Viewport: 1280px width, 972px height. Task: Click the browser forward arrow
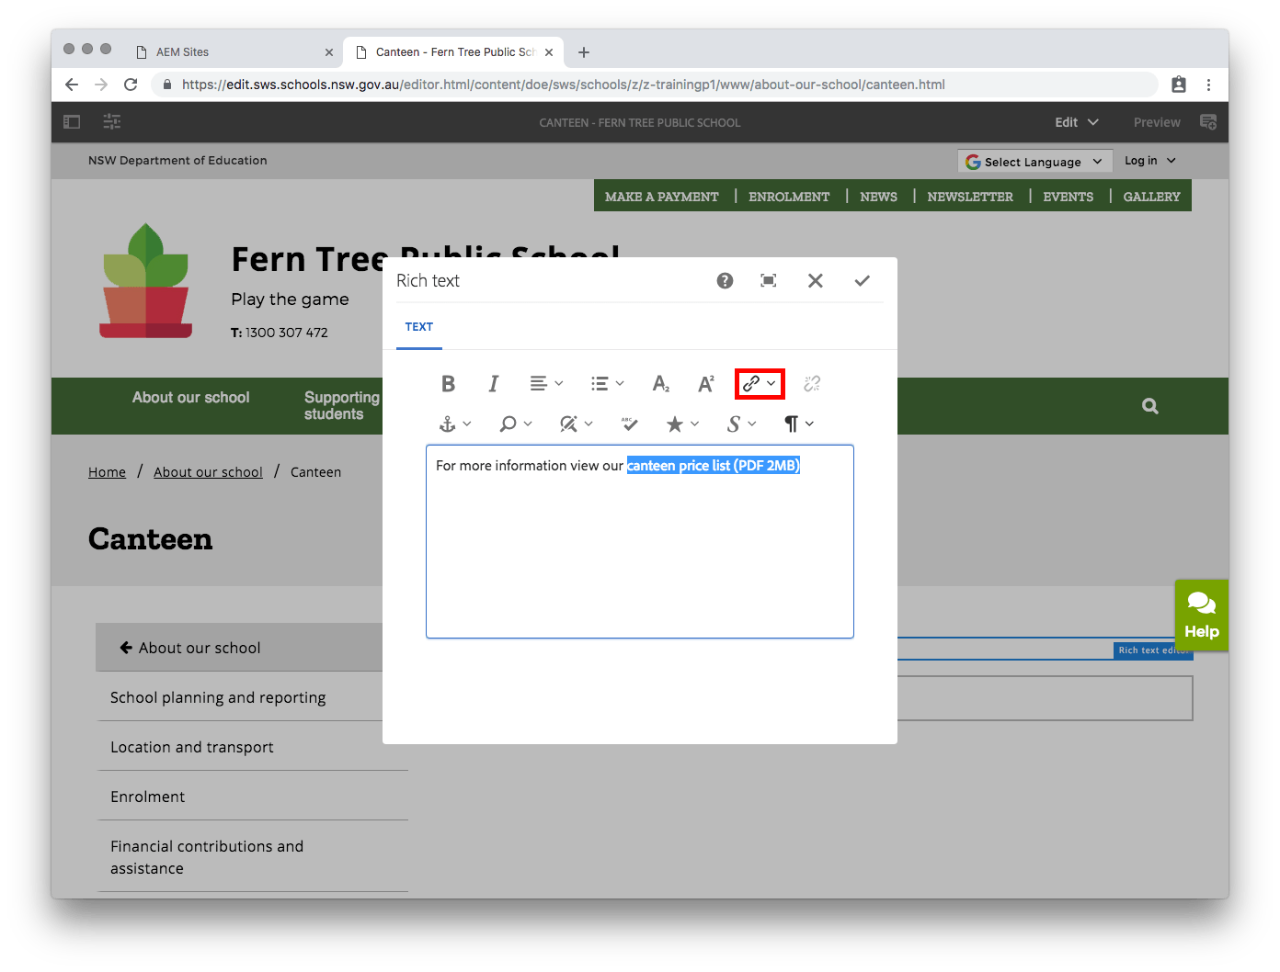point(101,85)
